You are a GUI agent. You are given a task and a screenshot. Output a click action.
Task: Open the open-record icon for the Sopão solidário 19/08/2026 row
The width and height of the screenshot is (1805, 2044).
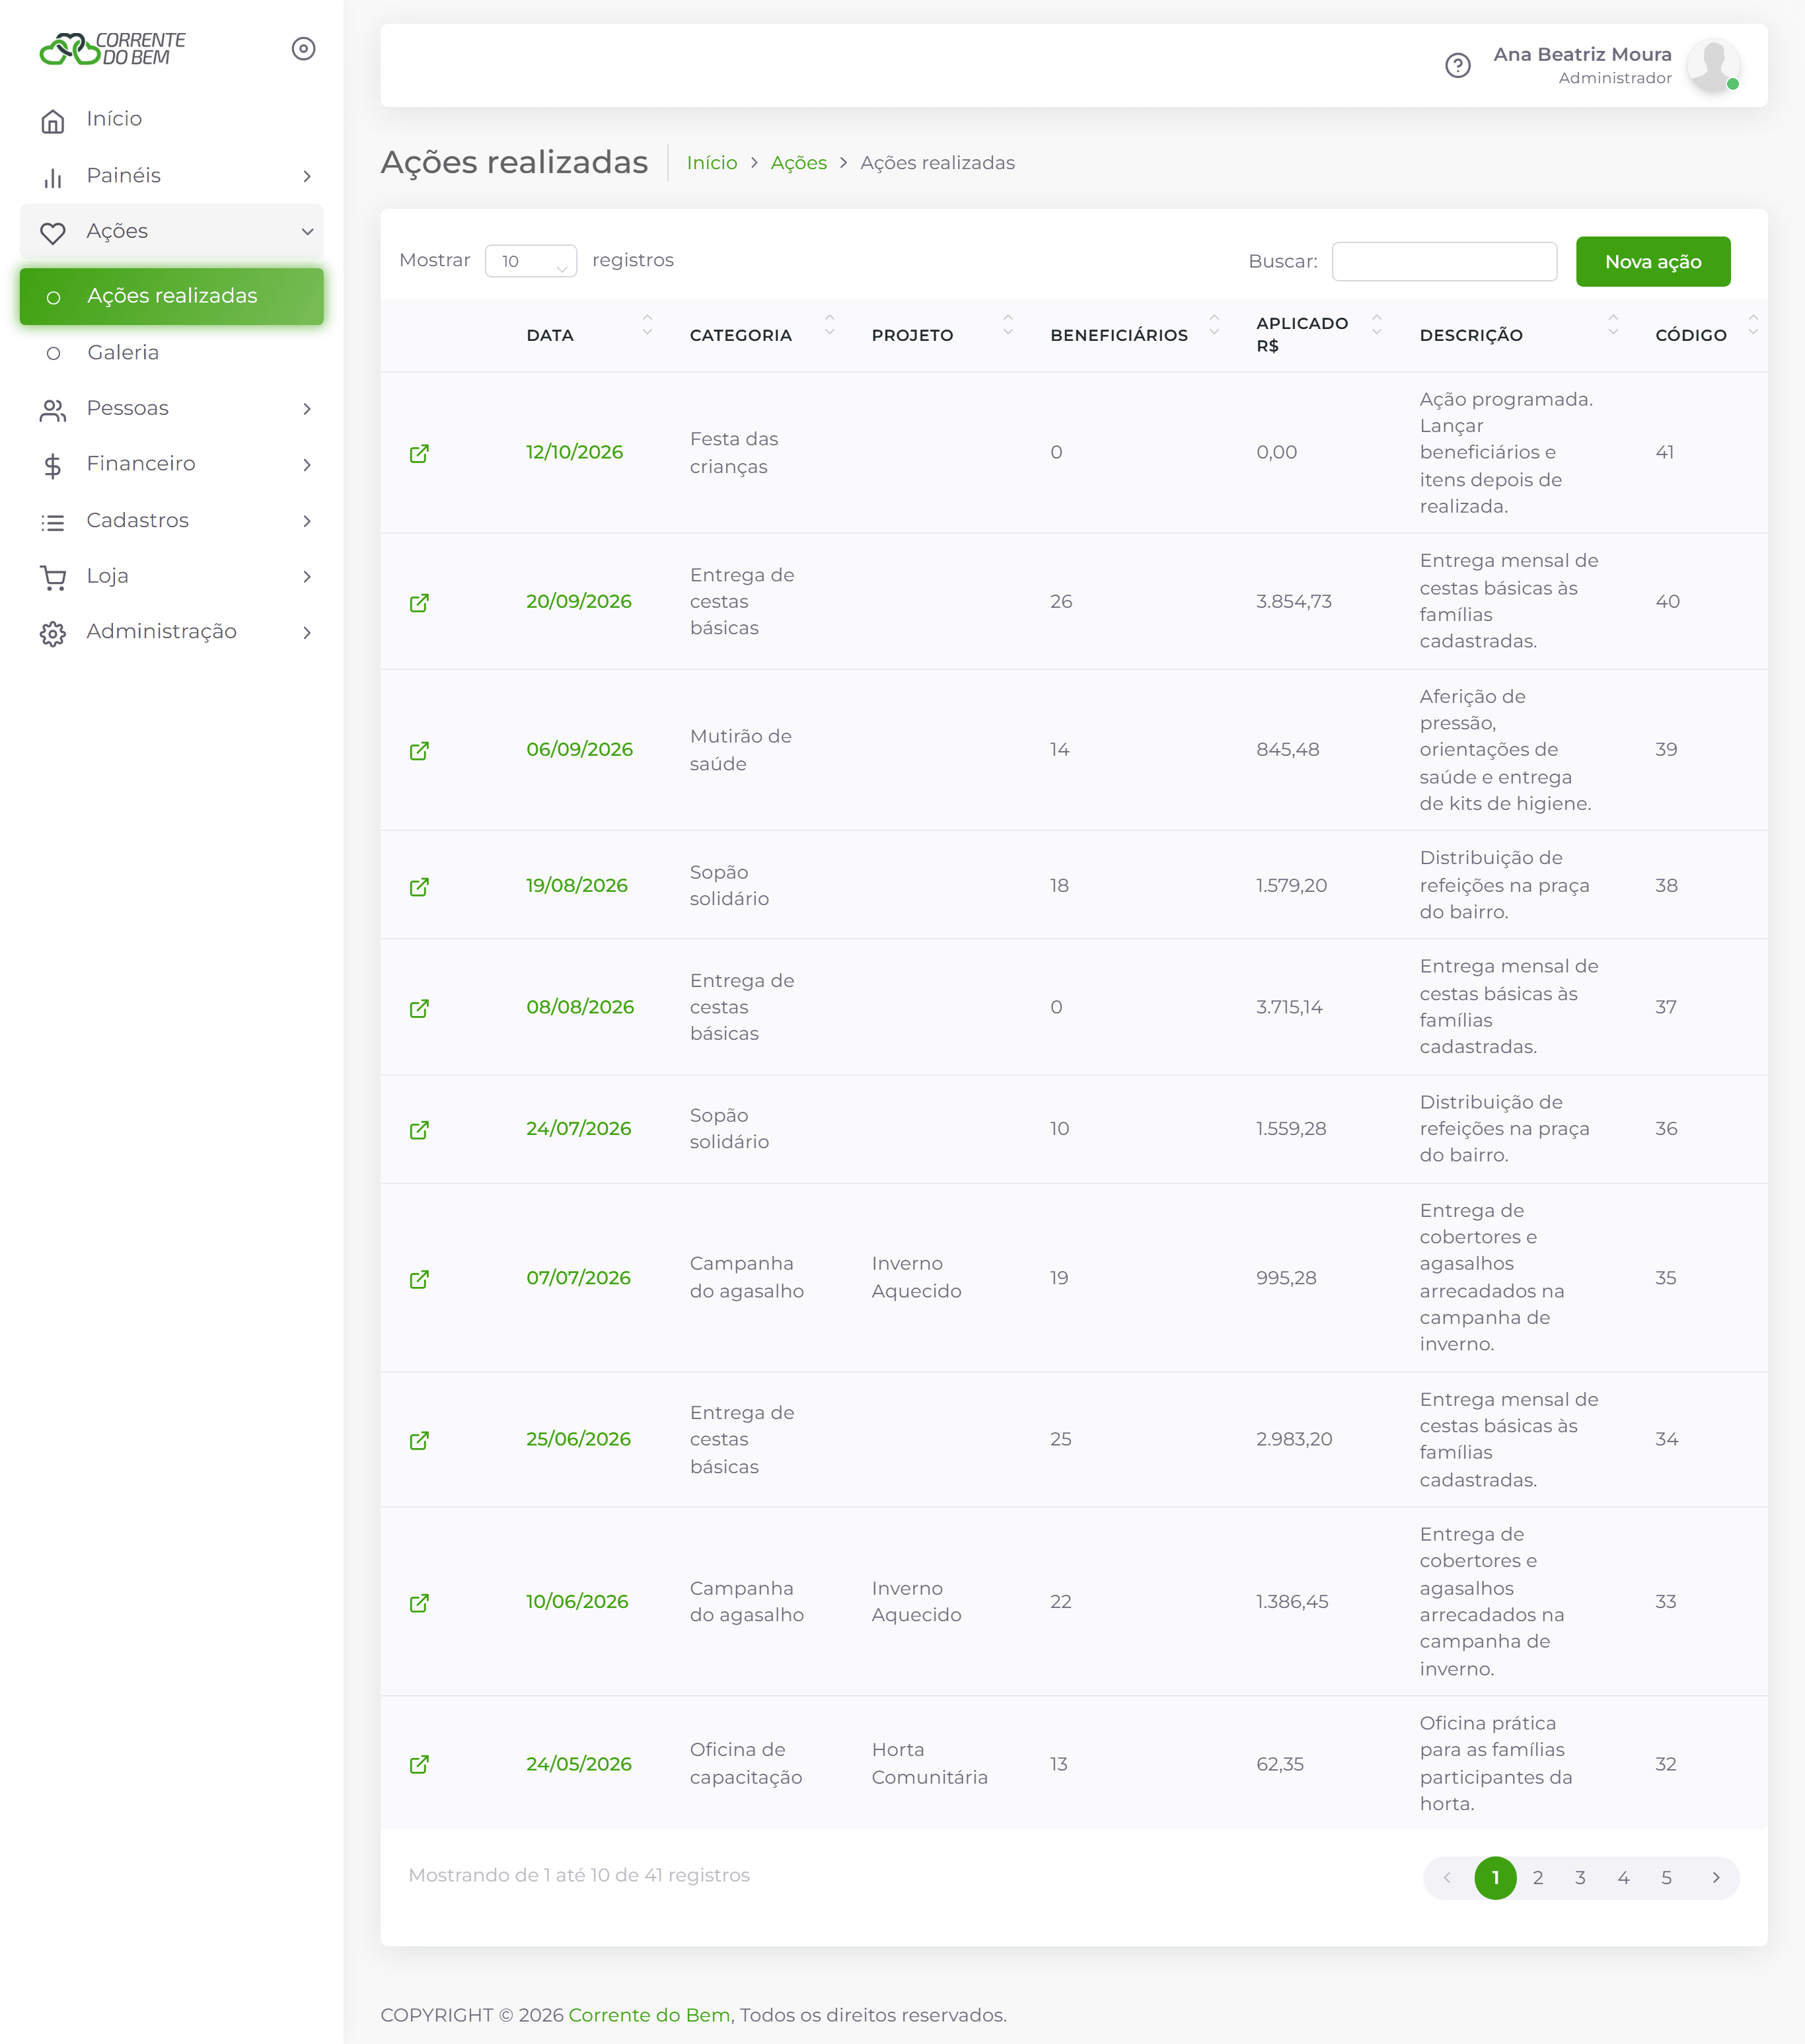click(x=419, y=886)
